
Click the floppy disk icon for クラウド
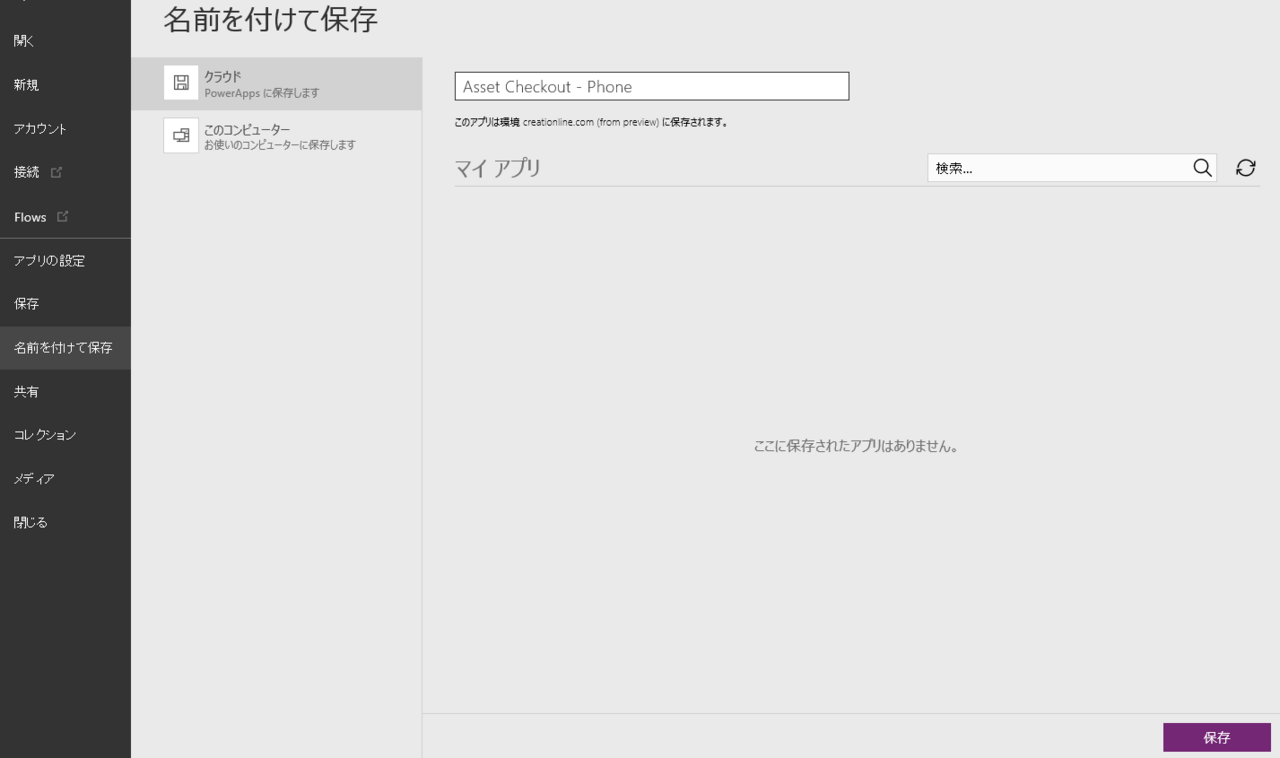181,83
